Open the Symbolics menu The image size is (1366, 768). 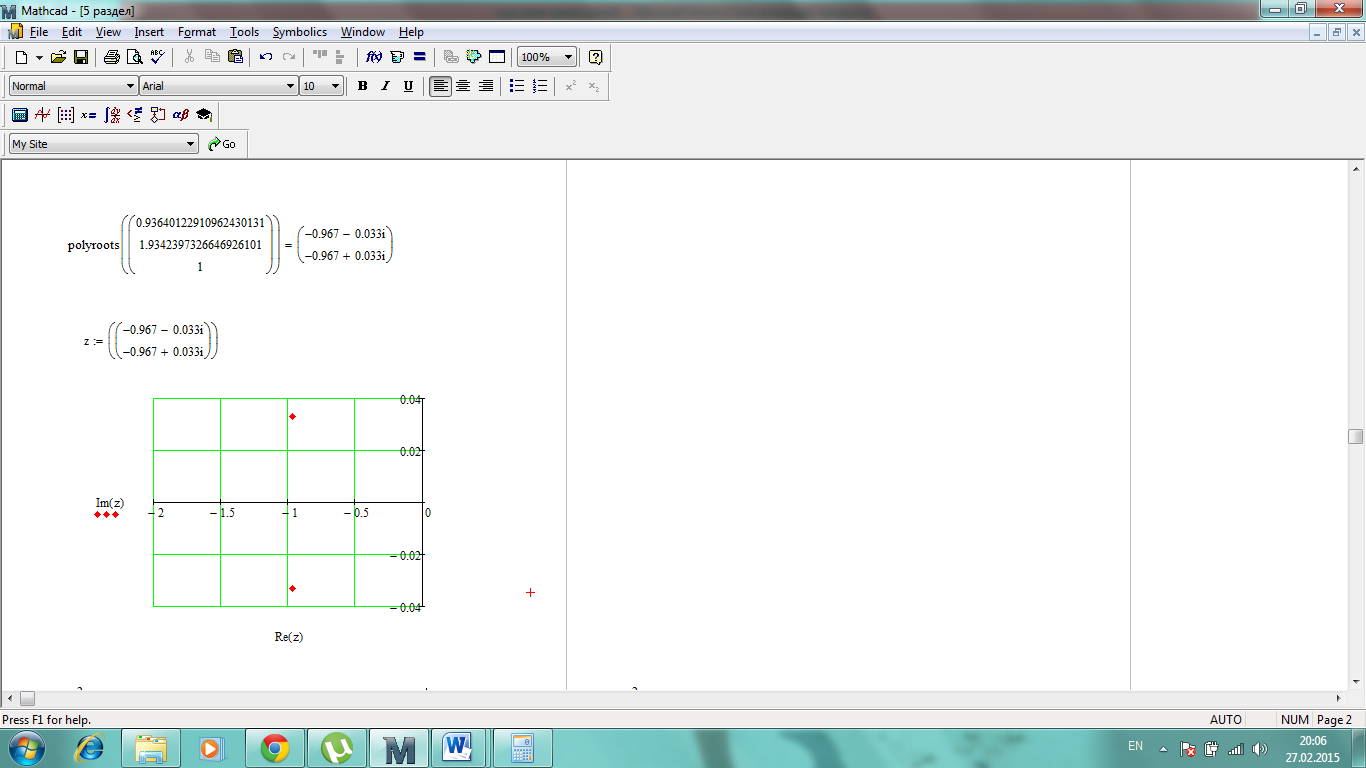tap(299, 32)
